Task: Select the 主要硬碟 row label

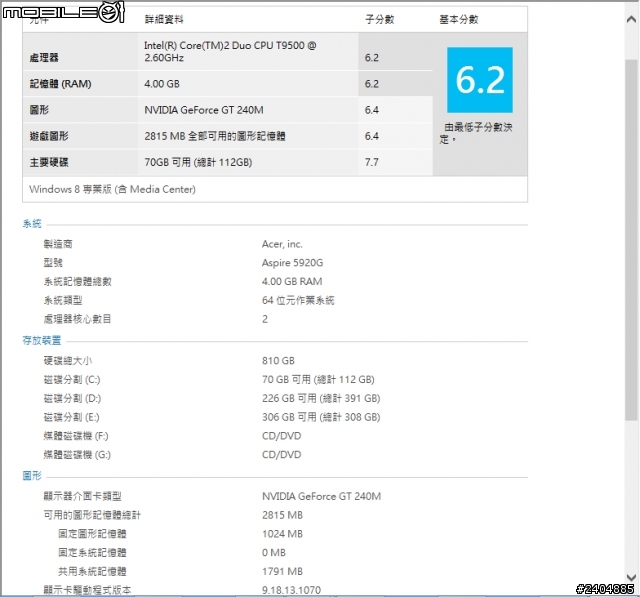Action: 49,162
